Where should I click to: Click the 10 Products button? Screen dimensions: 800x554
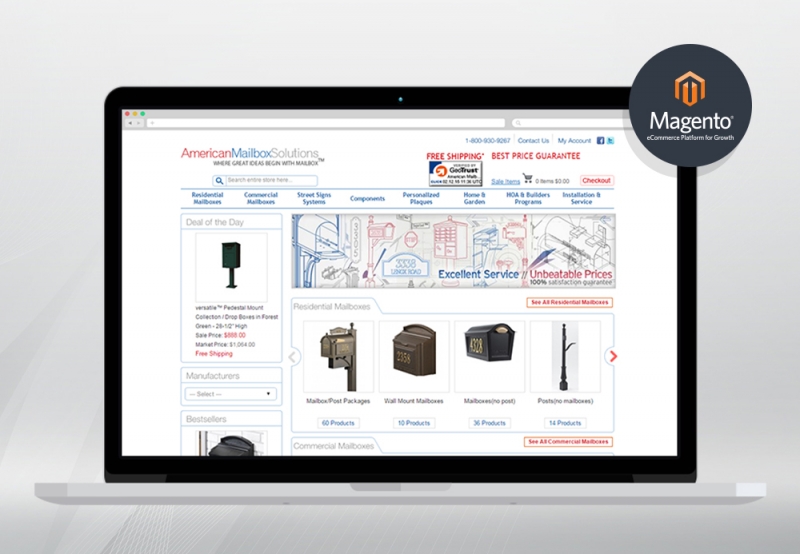[414, 423]
